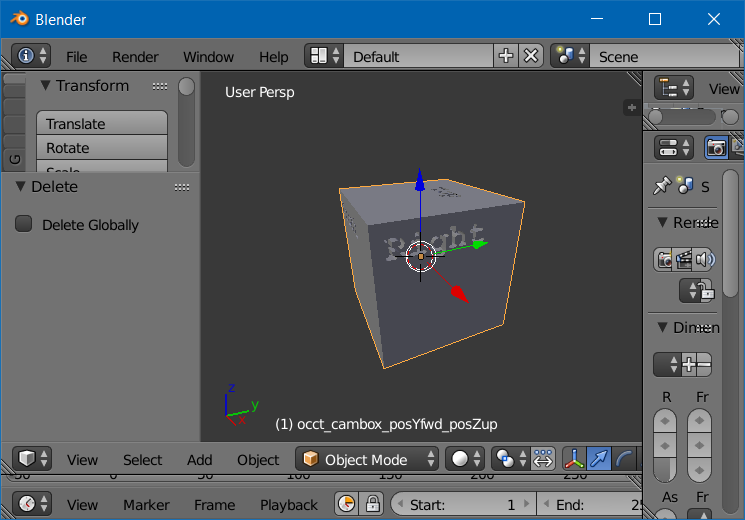This screenshot has width=745, height=520.
Task: Click the pin icon in Properties editor
Action: tap(661, 186)
